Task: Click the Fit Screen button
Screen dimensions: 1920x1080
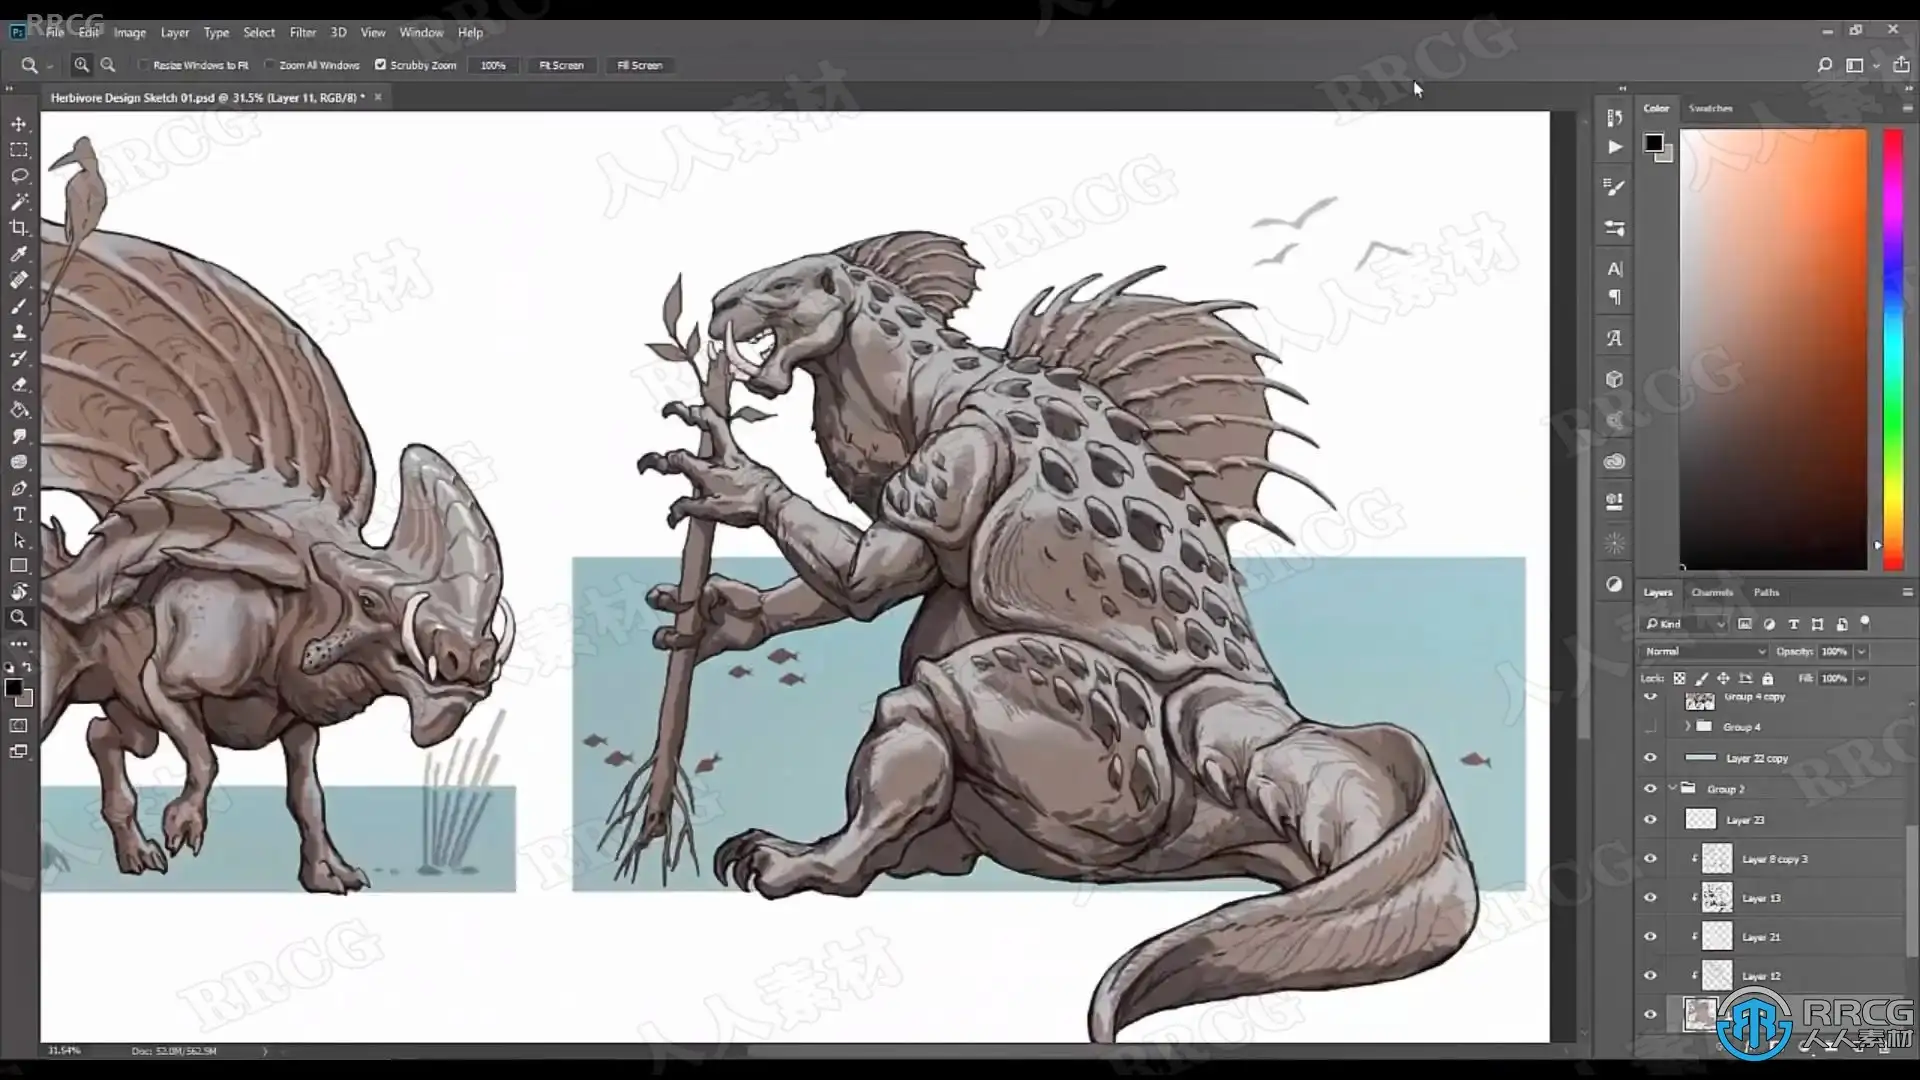Action: coord(561,65)
